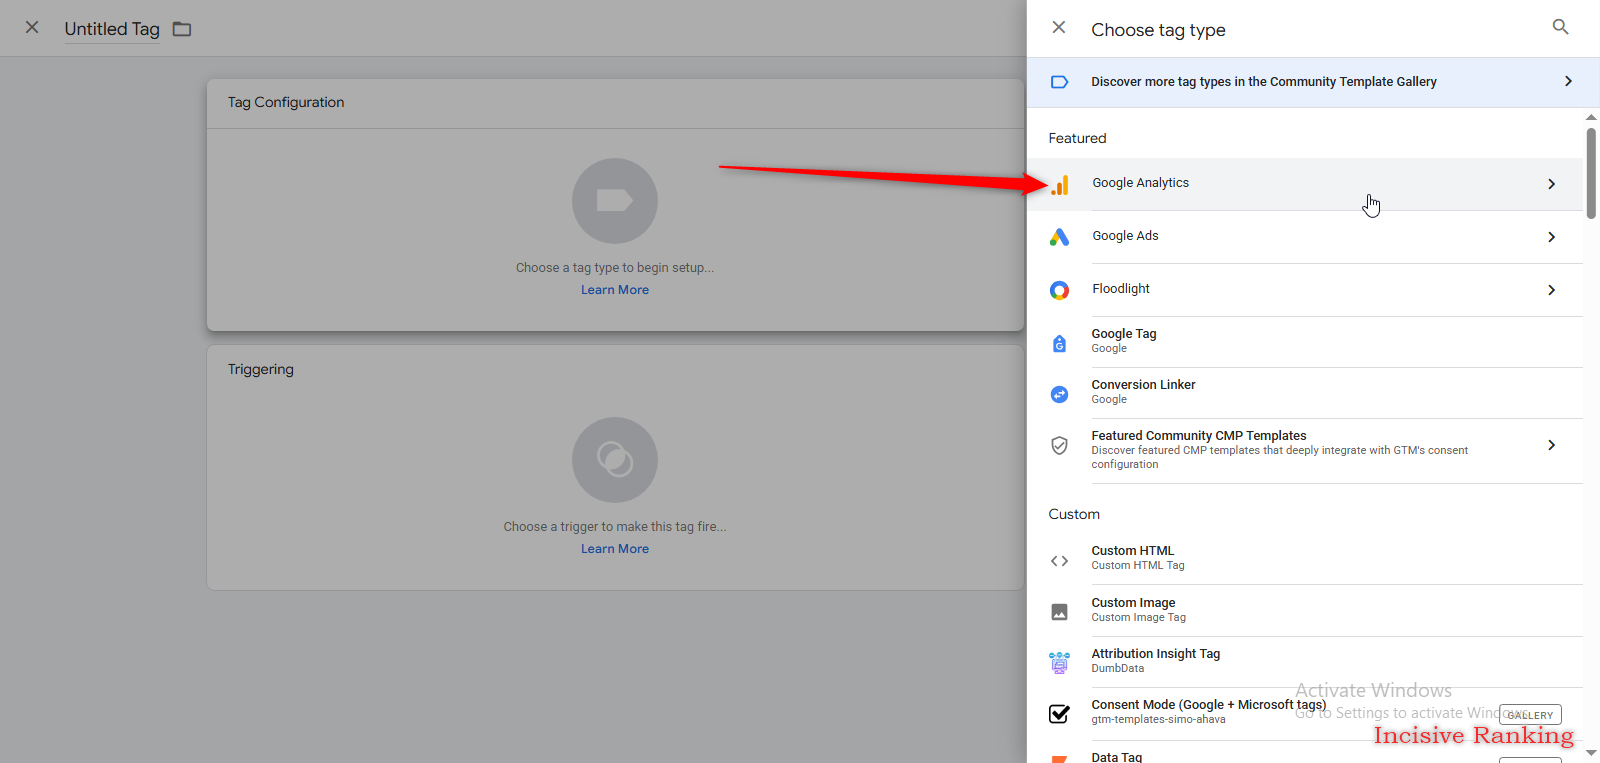This screenshot has width=1600, height=763.
Task: Select Conversion Linker tag type
Action: (1305, 393)
